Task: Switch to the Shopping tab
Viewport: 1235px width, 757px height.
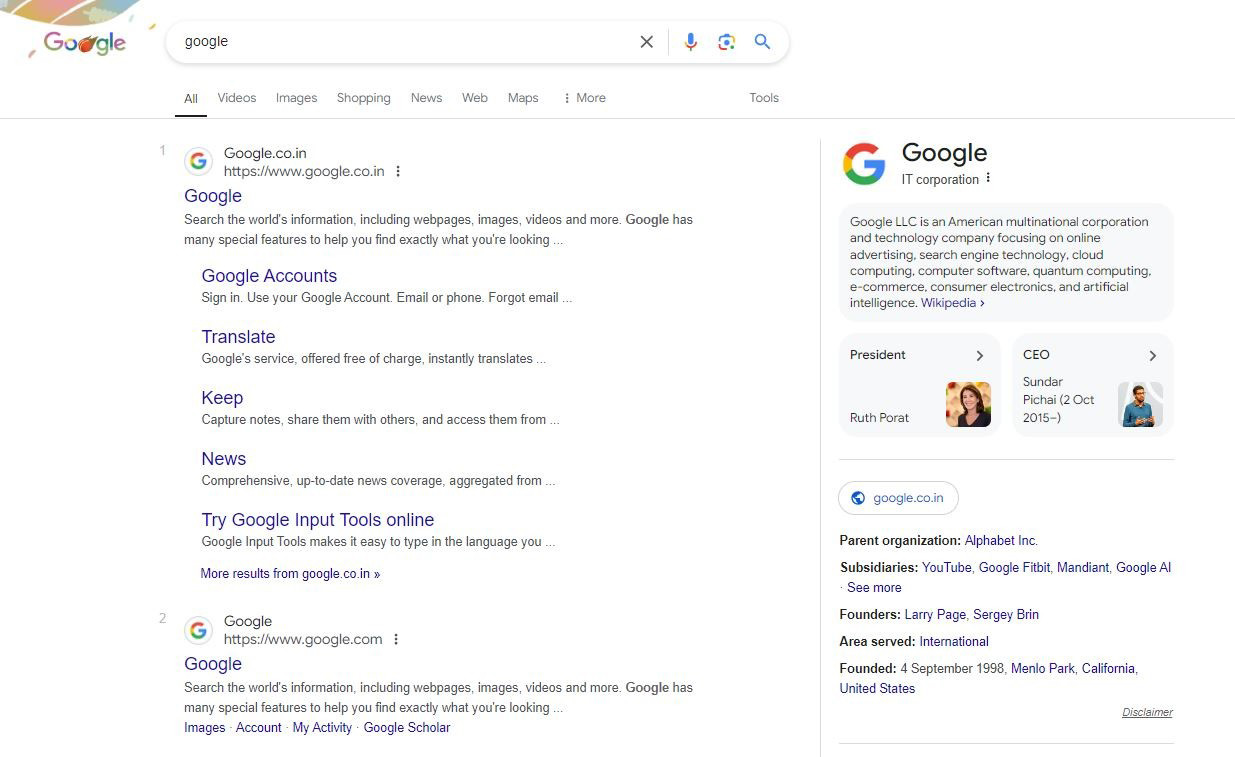Action: [363, 97]
